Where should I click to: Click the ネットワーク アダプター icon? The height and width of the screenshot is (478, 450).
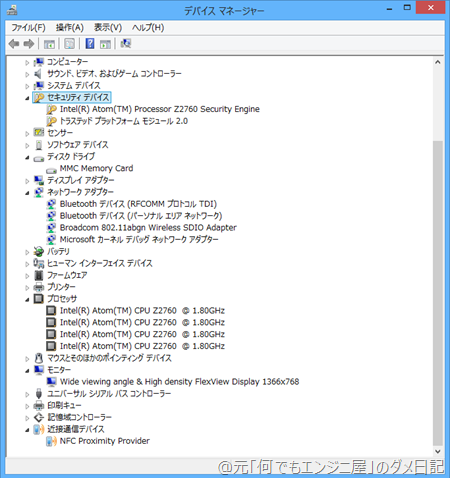click(x=39, y=192)
